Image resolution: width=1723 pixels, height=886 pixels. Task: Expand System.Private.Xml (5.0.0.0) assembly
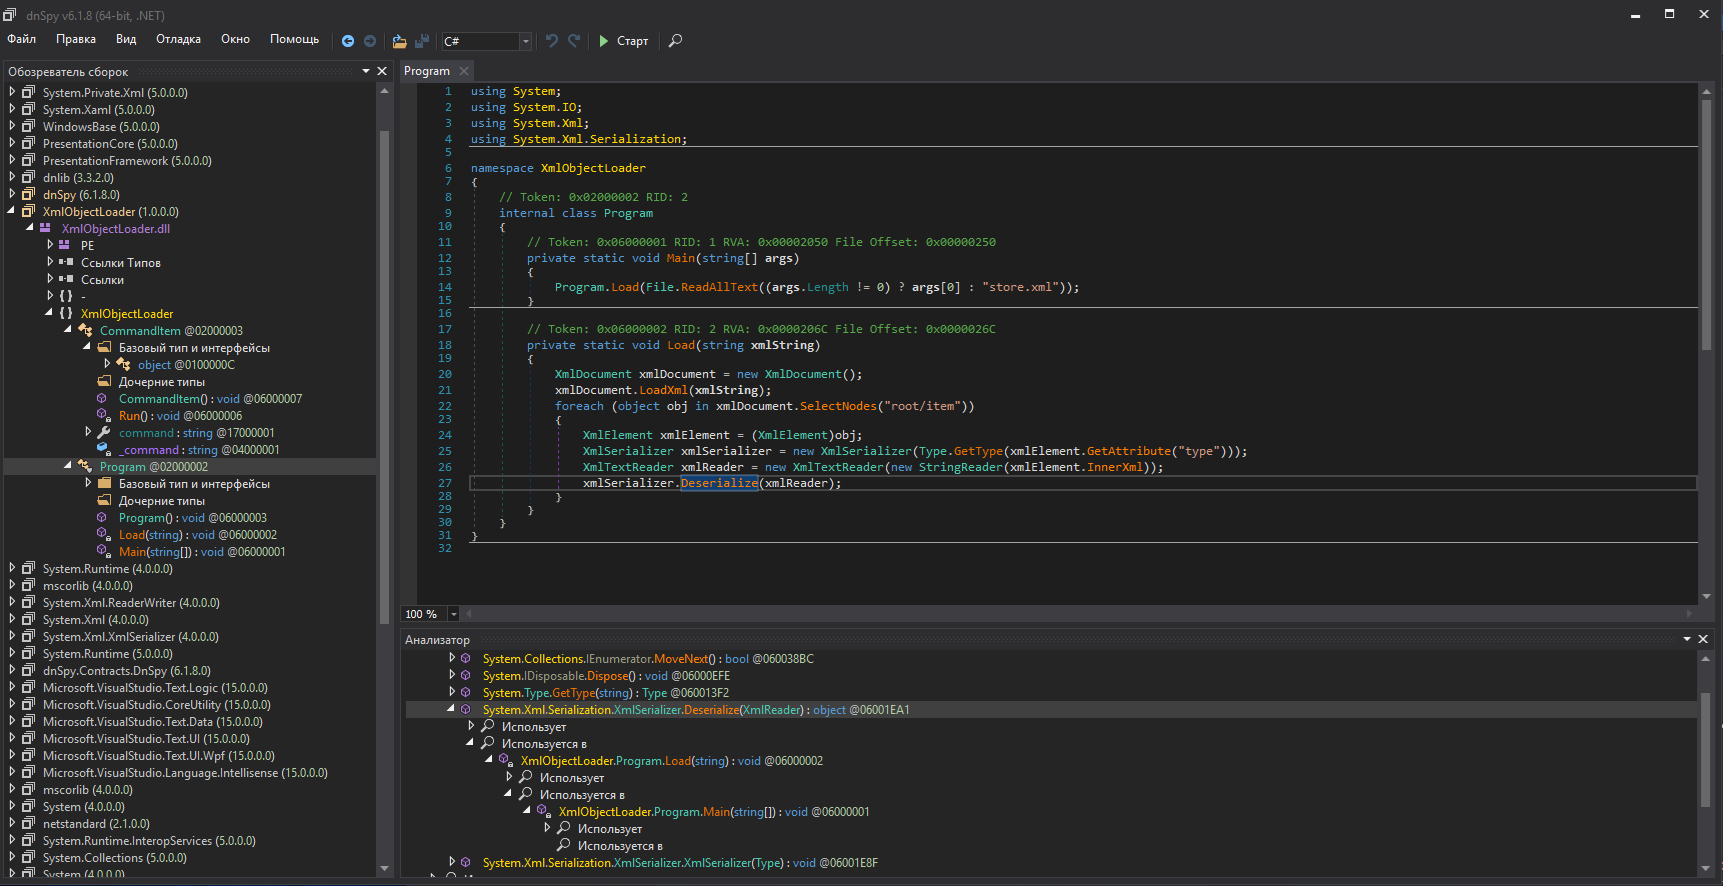[x=12, y=92]
